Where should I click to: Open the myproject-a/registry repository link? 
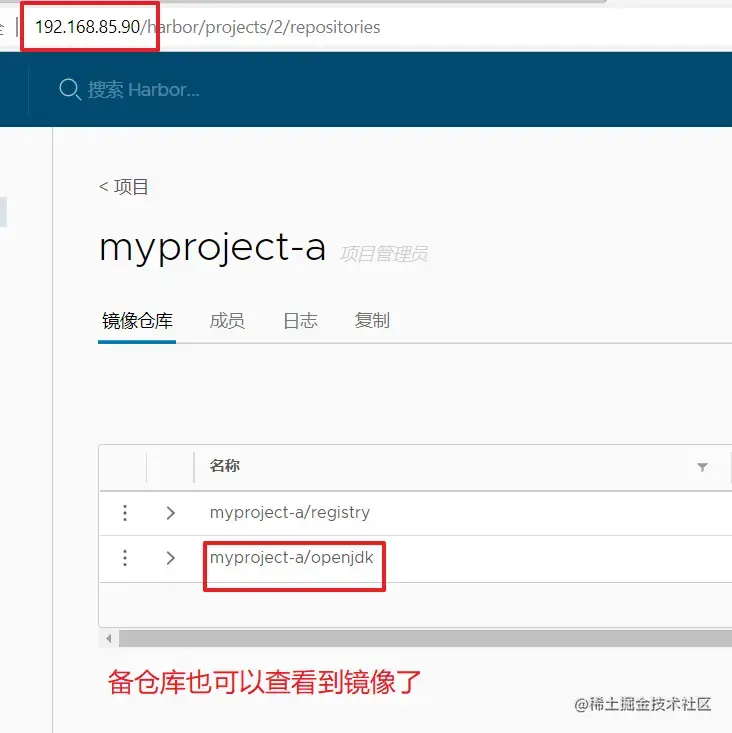[x=290, y=512]
